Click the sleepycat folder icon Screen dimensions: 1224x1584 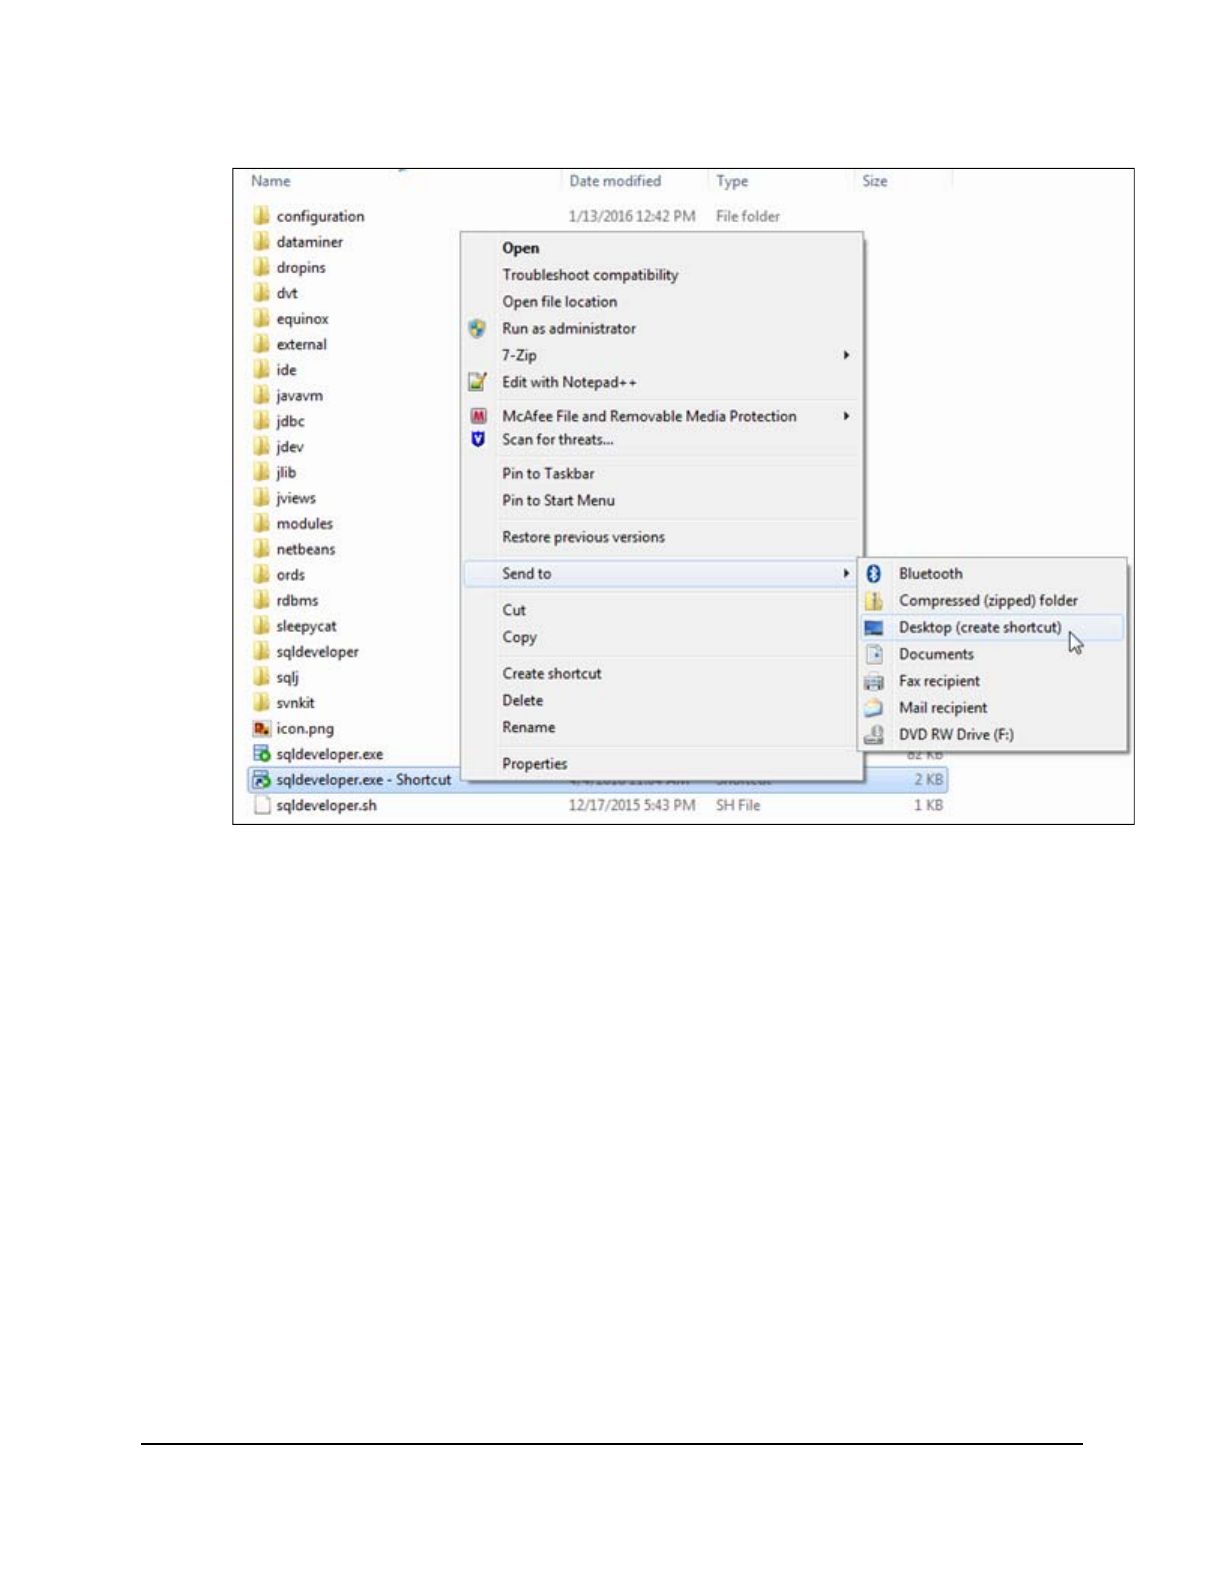pyautogui.click(x=262, y=626)
